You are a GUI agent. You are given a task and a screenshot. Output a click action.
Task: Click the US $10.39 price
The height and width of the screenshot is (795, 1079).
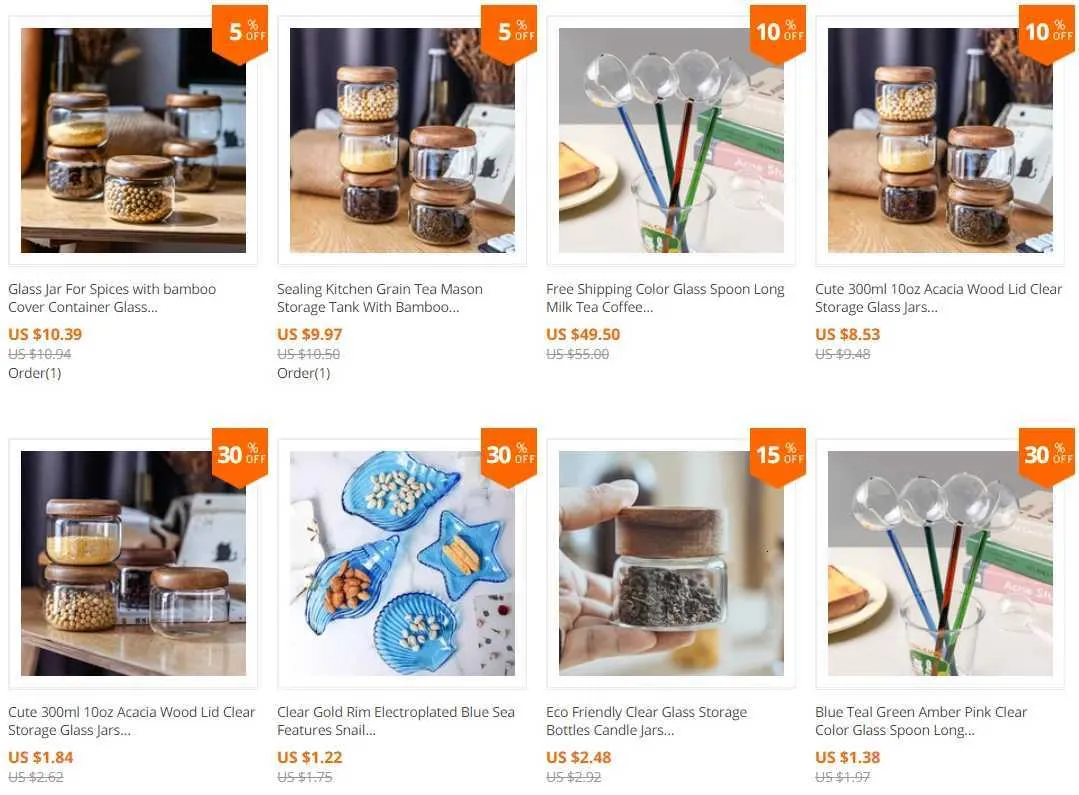[45, 335]
